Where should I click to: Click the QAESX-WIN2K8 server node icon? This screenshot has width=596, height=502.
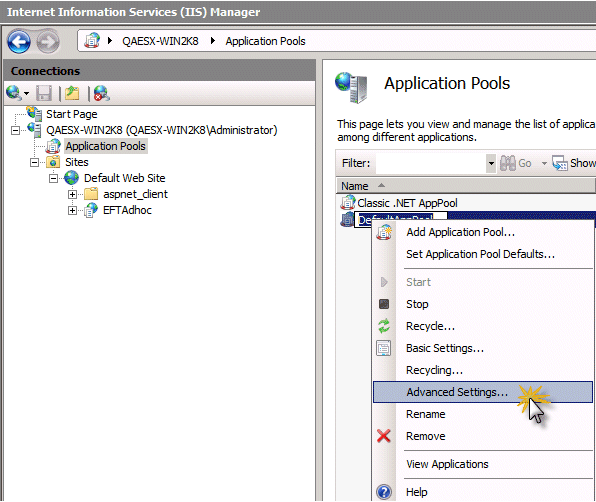coord(34,130)
